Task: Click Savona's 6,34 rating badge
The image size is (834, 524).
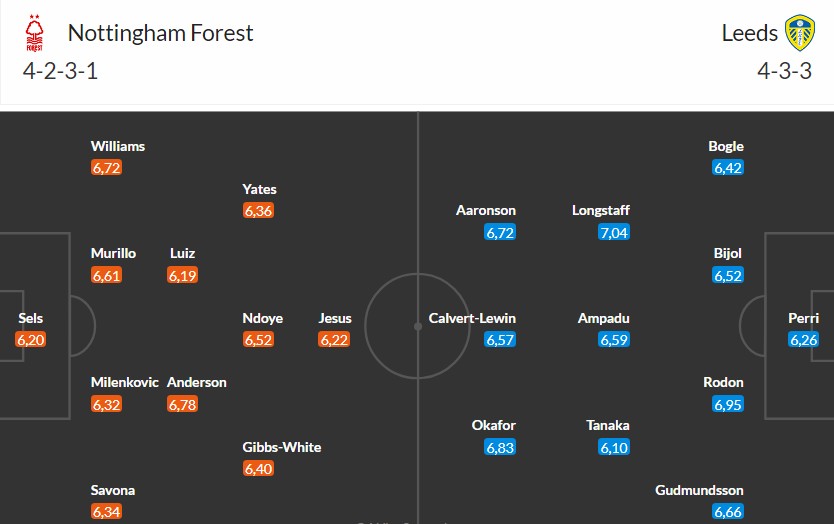Action: point(106,512)
